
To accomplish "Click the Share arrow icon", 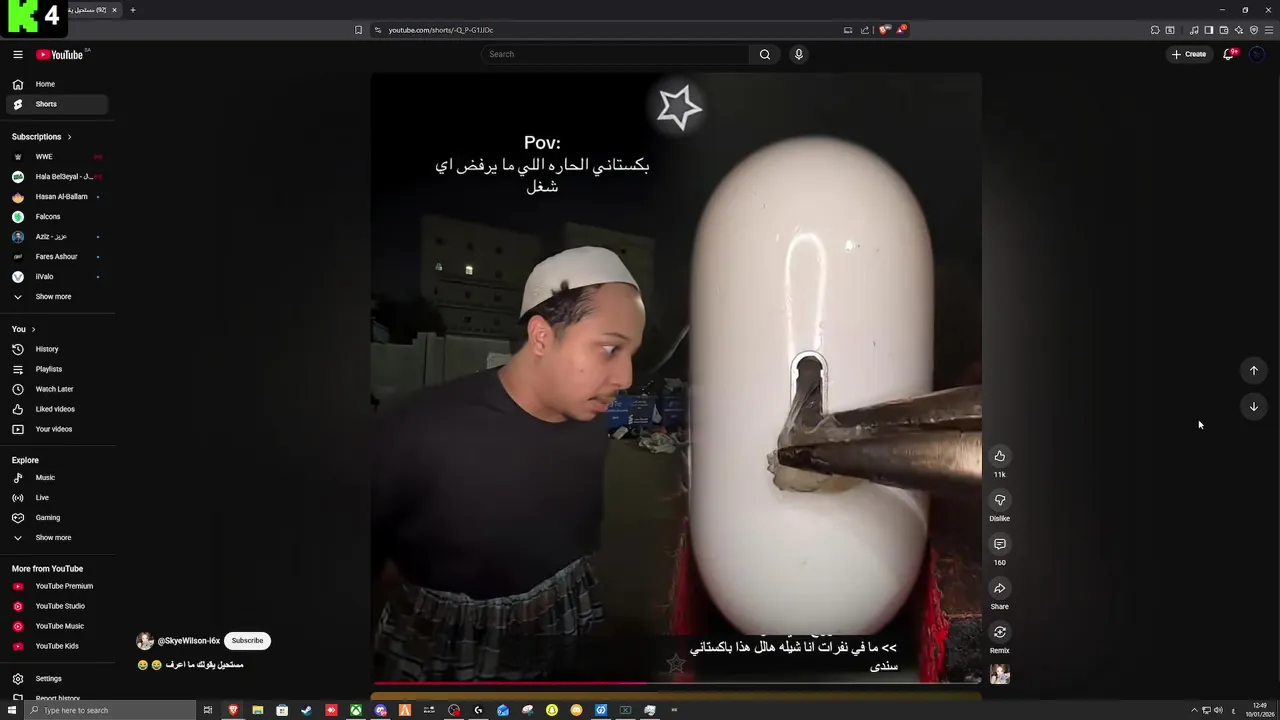I will point(1000,588).
